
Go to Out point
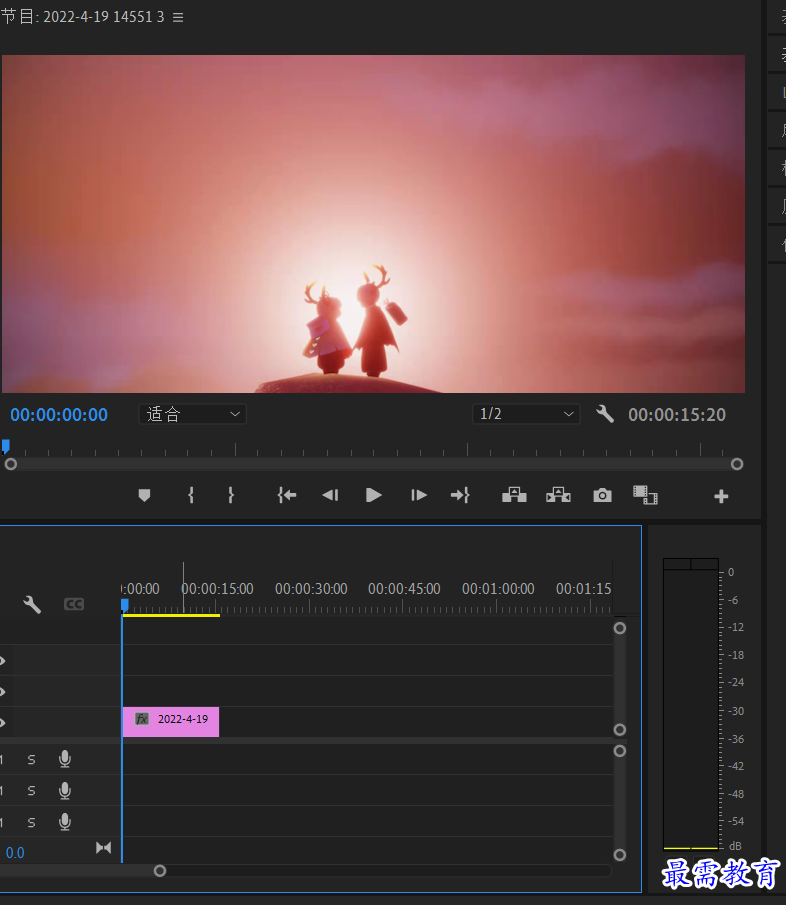(x=460, y=495)
